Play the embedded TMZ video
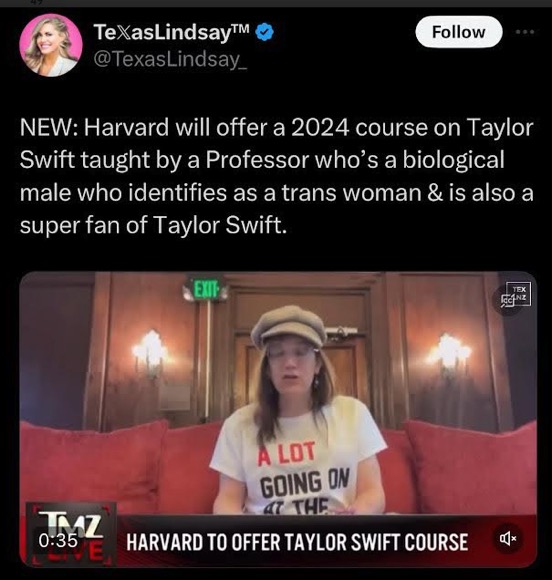Viewport: 552px width, 580px height. [278, 419]
